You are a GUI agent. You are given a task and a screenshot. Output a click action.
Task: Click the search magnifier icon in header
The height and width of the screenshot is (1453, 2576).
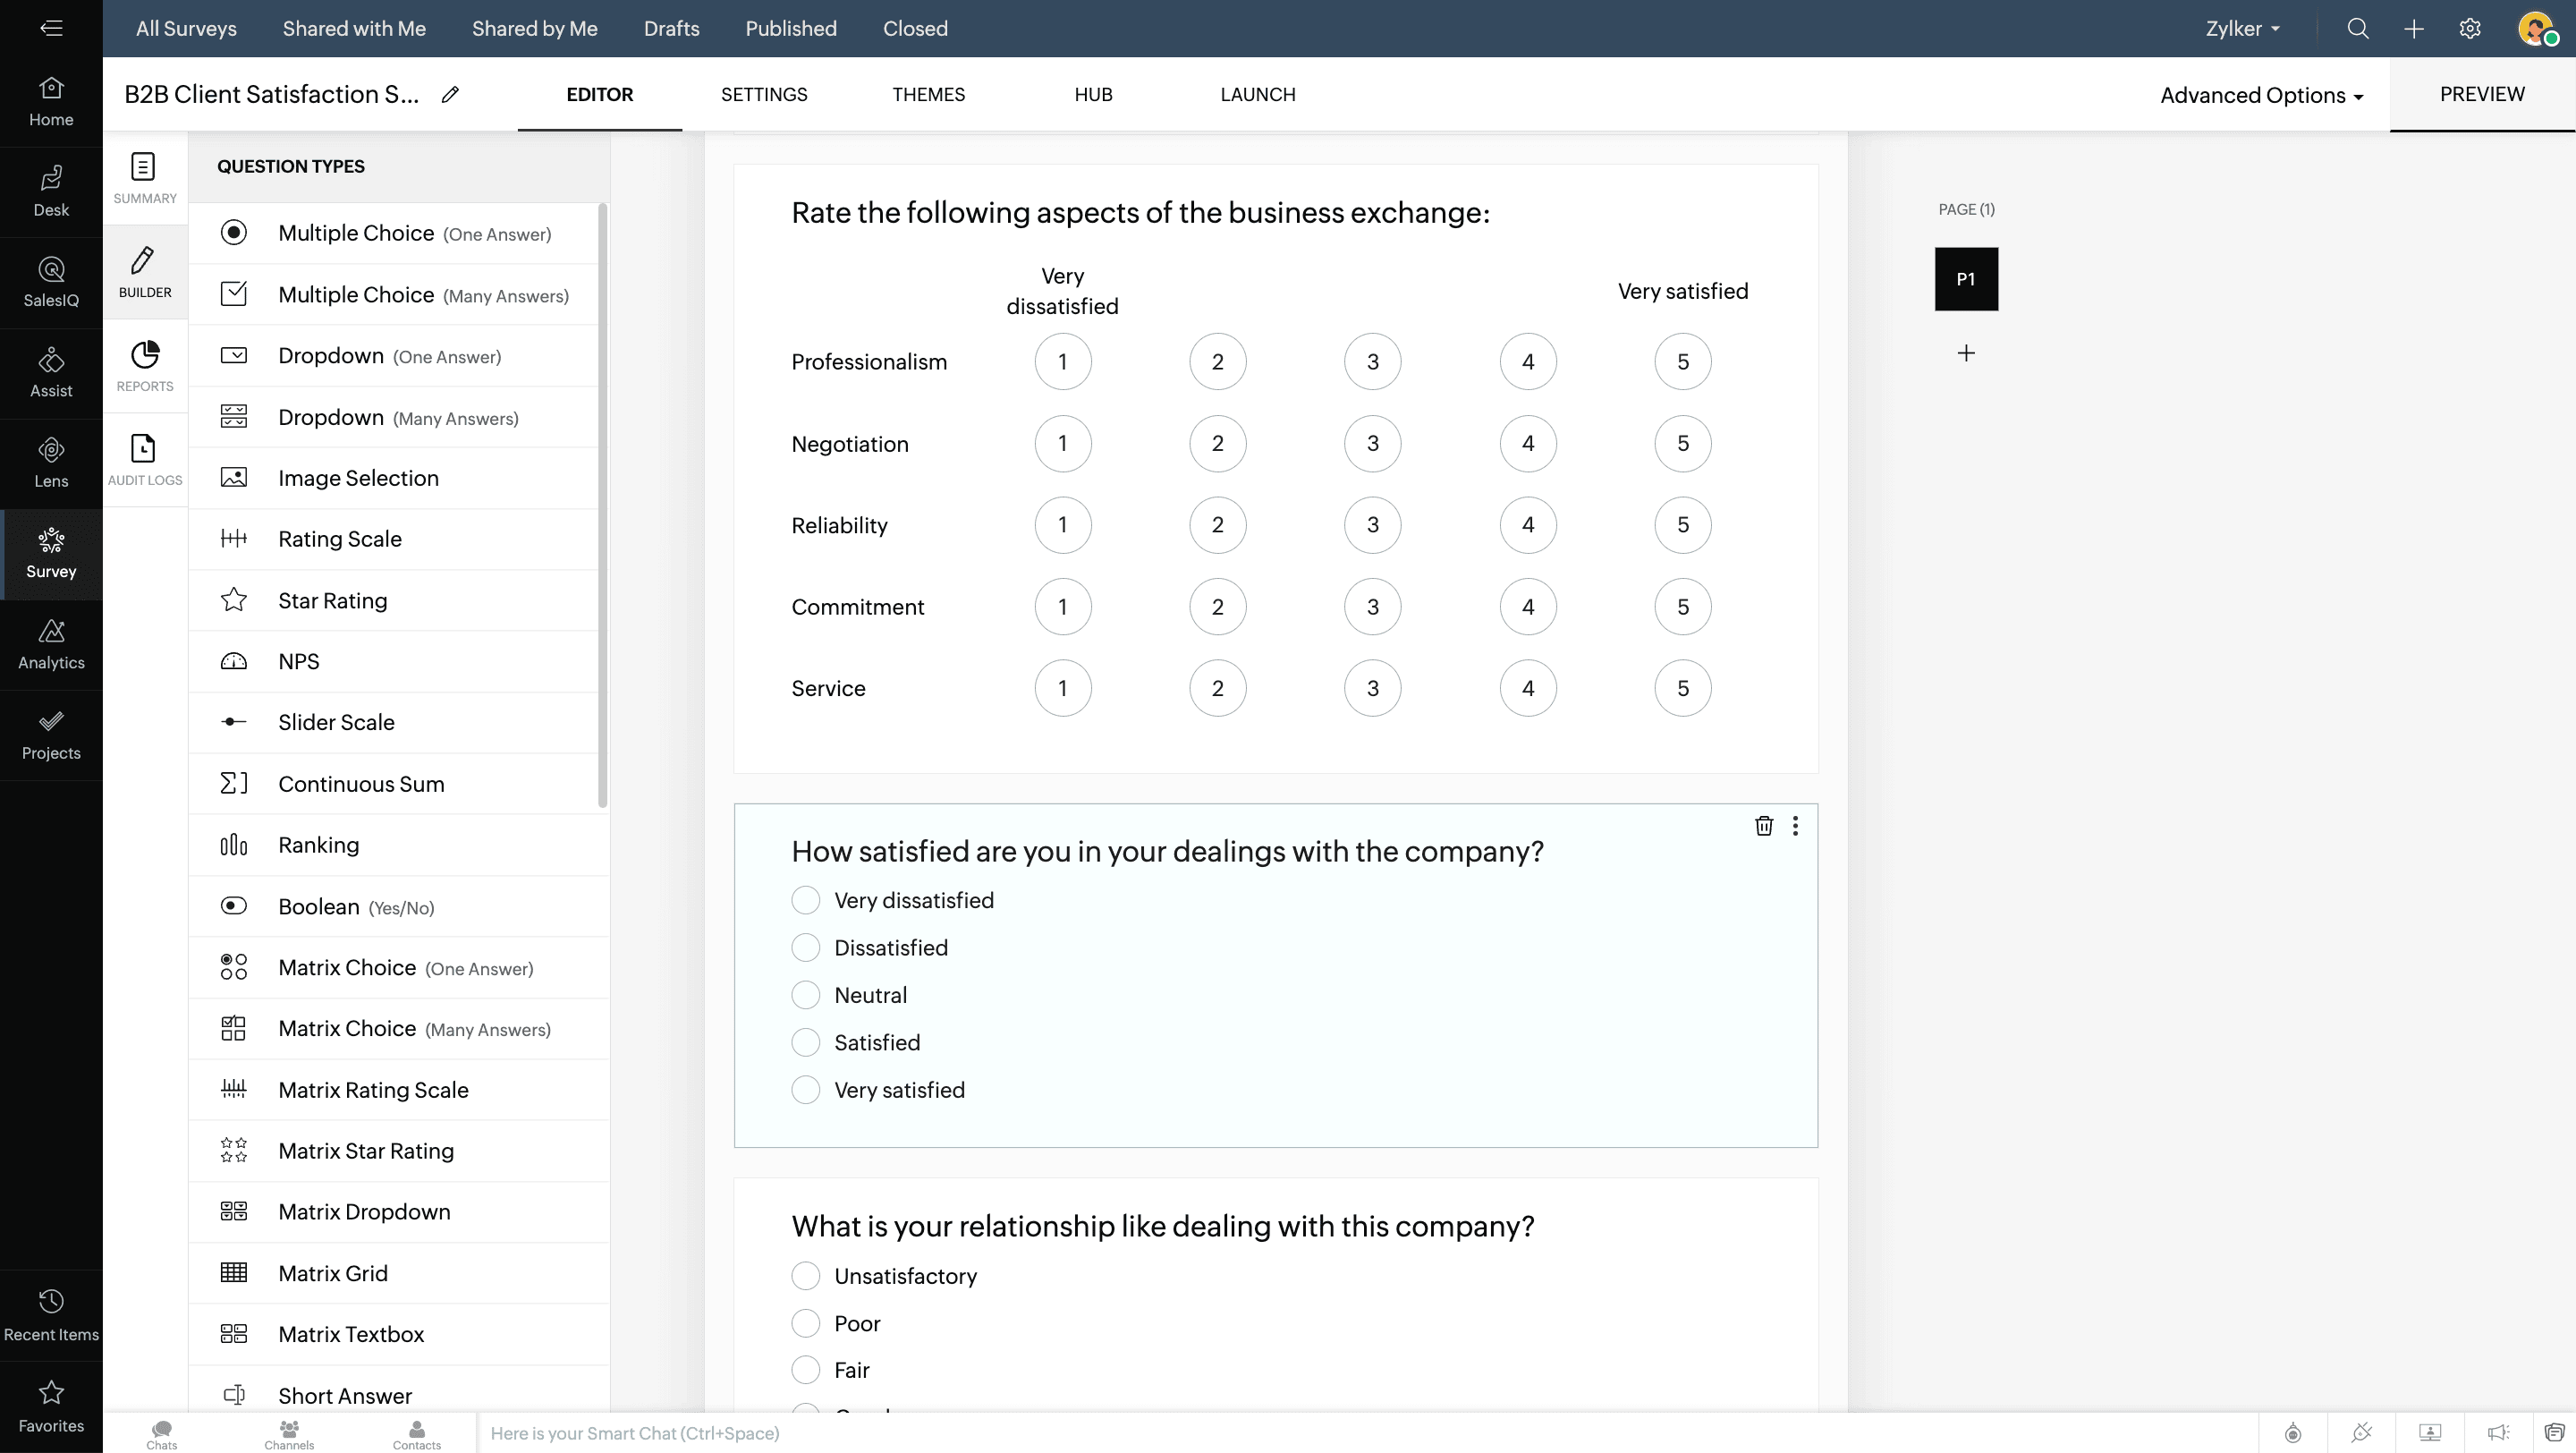click(2358, 28)
